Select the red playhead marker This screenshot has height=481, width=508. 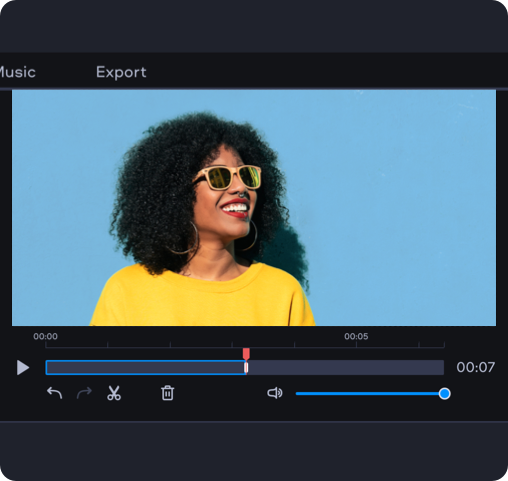[x=246, y=354]
